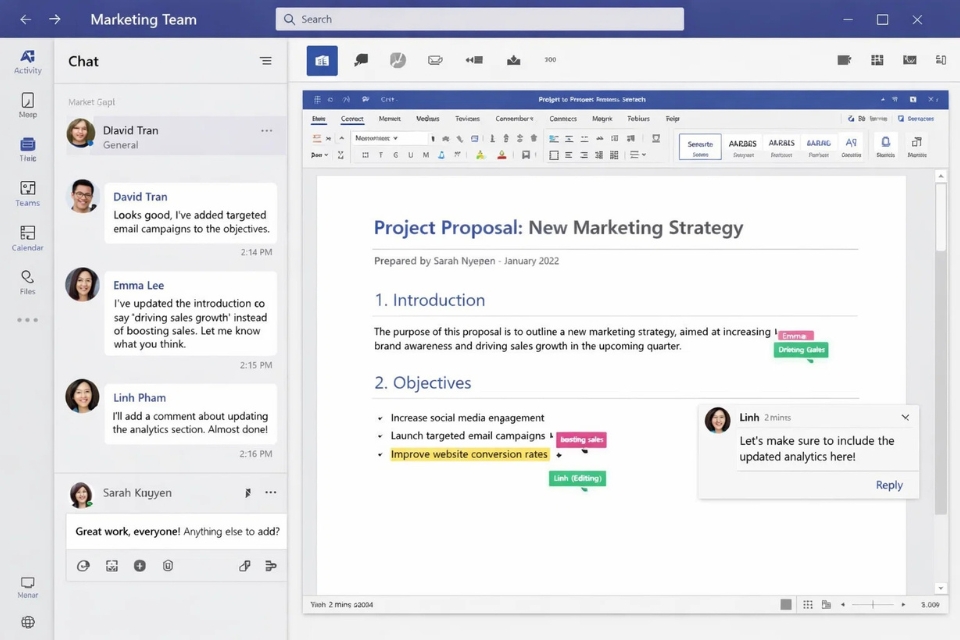Select the Teams icon in the left rail
Image resolution: width=960 pixels, height=640 pixels.
tap(27, 190)
